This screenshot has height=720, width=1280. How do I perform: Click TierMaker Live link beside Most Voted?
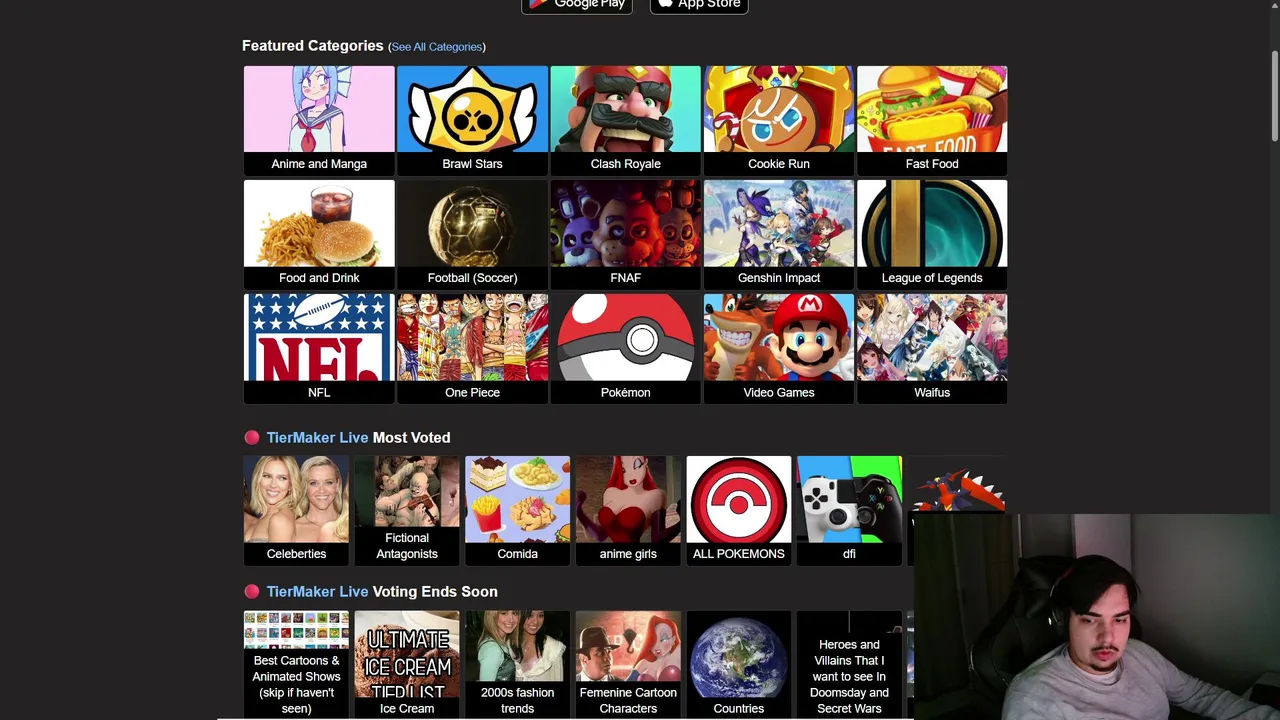(x=317, y=438)
